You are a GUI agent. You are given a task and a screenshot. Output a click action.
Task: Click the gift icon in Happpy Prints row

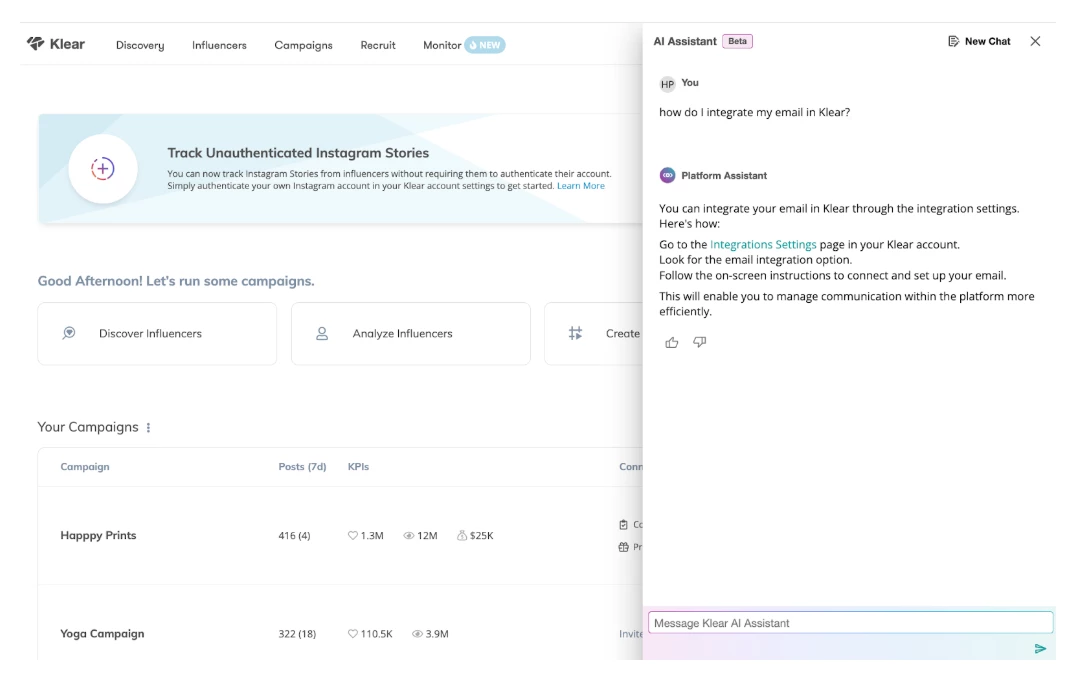click(623, 547)
